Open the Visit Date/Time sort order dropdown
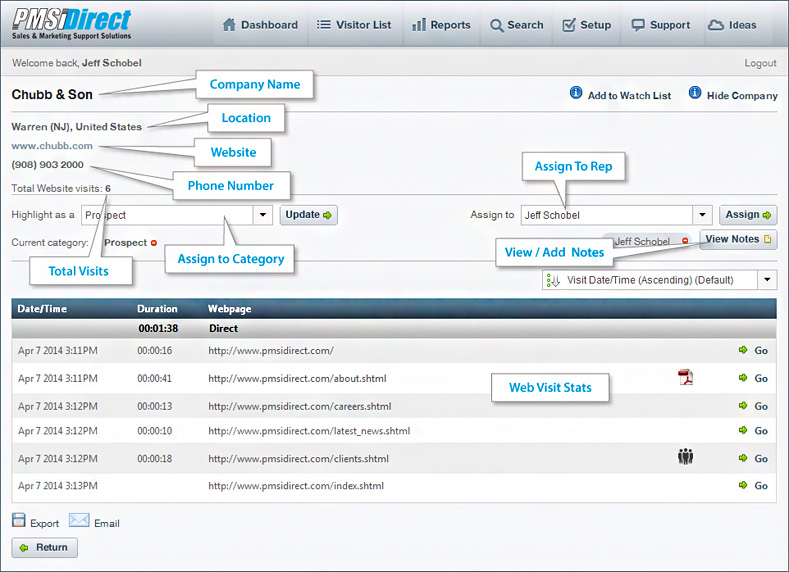This screenshot has width=789, height=572. (x=767, y=280)
